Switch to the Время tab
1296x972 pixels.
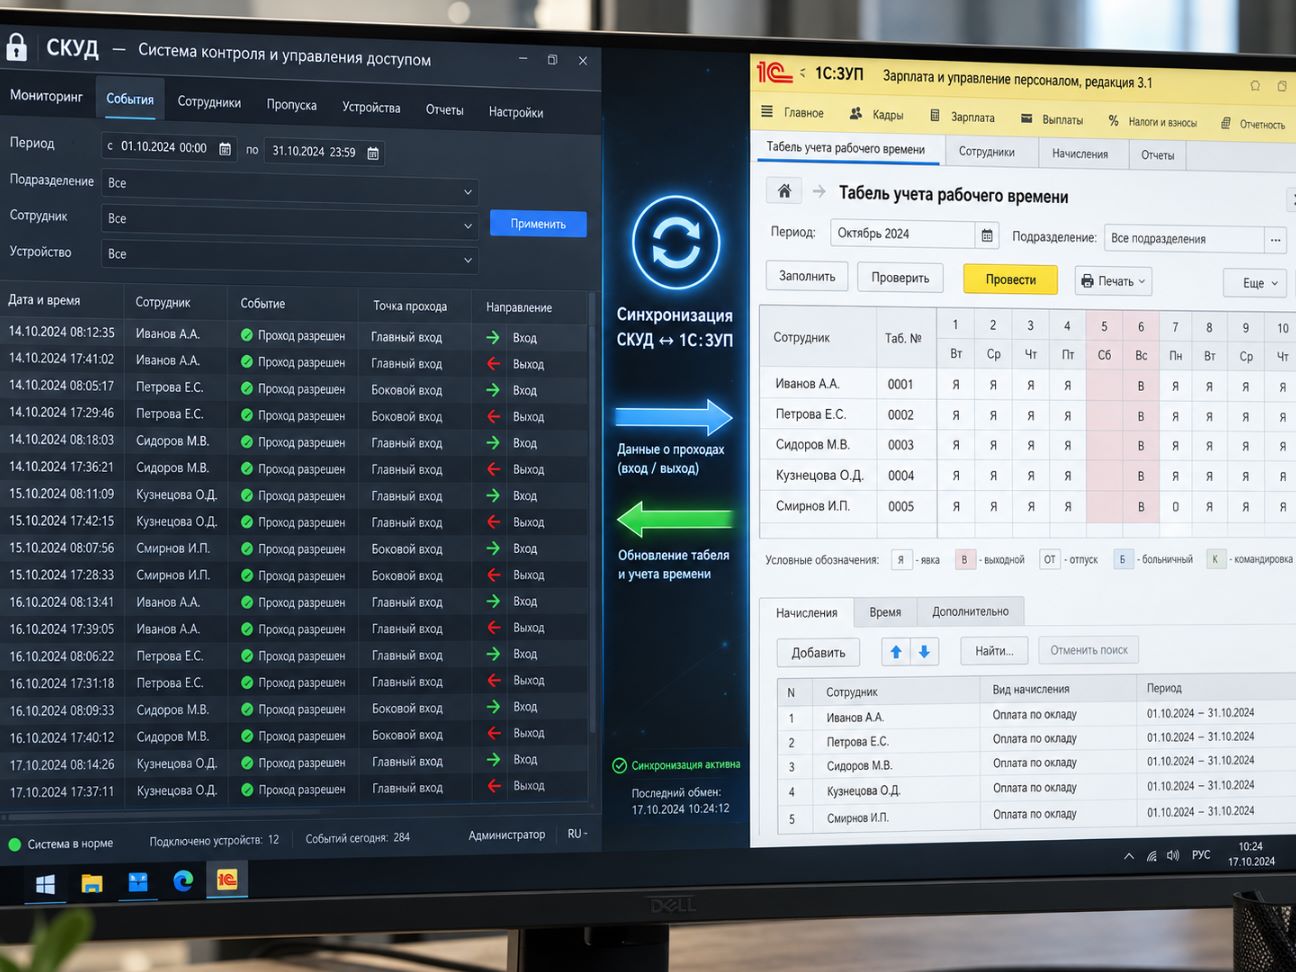[x=885, y=612]
